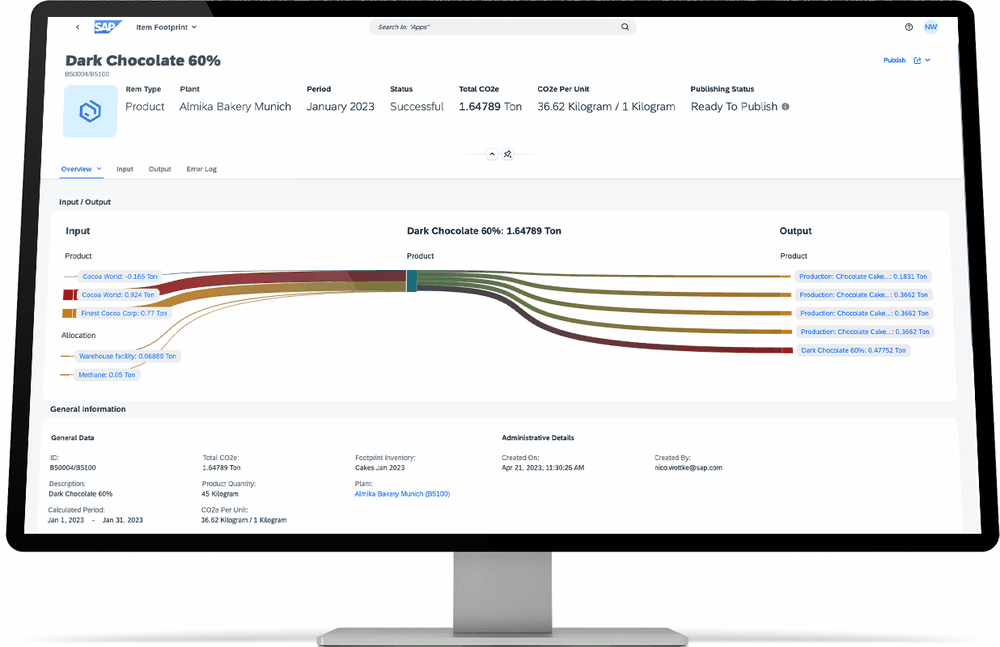
Task: Switch to the Output tab
Action: click(x=160, y=169)
